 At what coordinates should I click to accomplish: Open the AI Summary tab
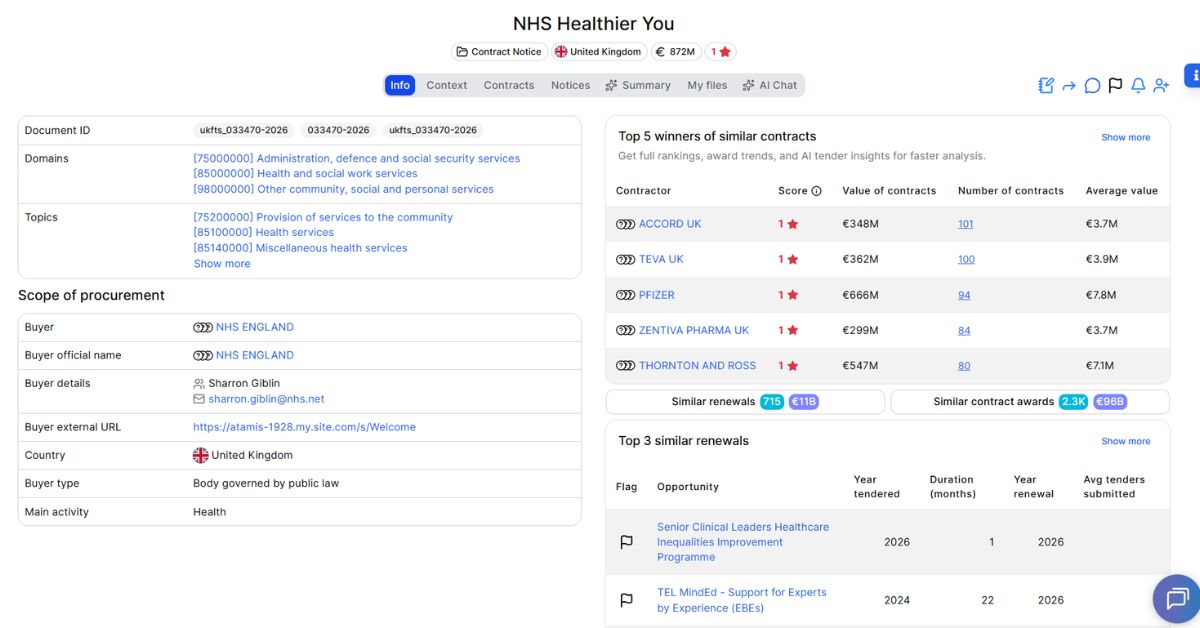click(638, 85)
